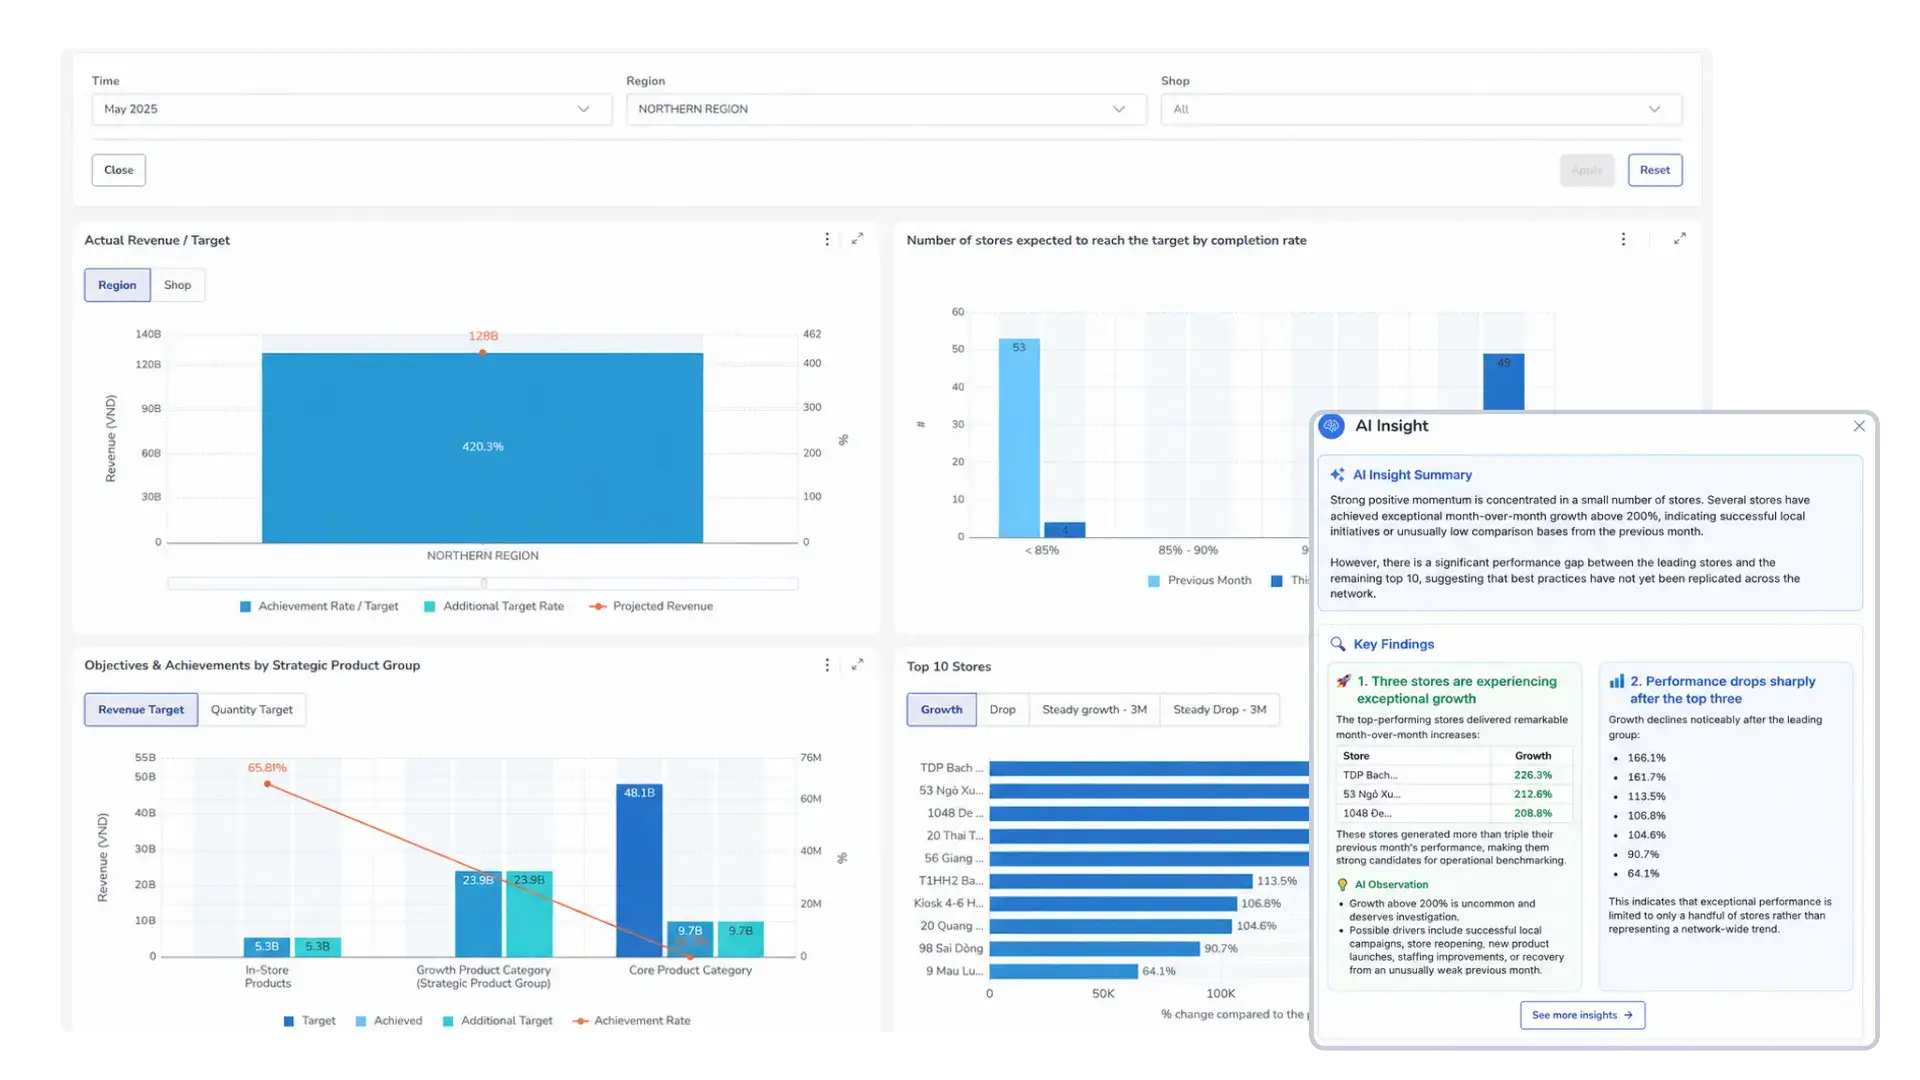The height and width of the screenshot is (1080, 1920).
Task: Expand the Objectives & Achievements chart fullscreen
Action: pos(857,665)
